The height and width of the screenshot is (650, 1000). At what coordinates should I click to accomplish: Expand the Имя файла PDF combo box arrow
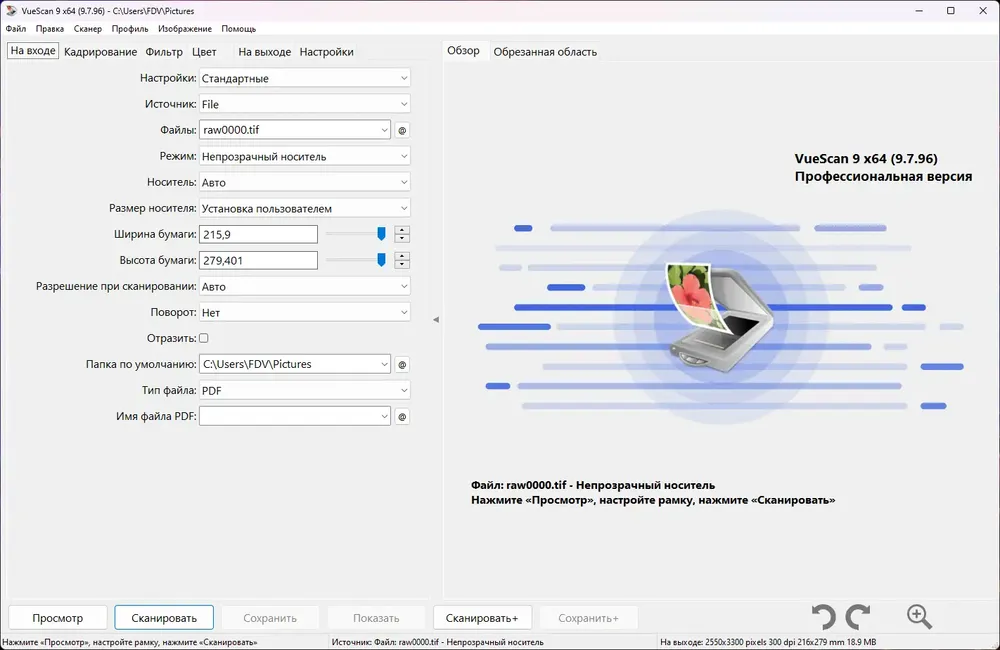384,417
